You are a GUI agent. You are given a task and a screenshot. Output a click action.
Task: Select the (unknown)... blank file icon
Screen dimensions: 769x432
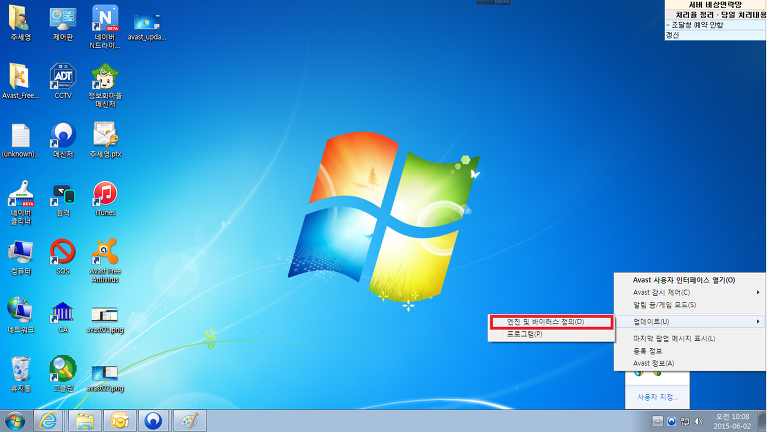coord(21,140)
